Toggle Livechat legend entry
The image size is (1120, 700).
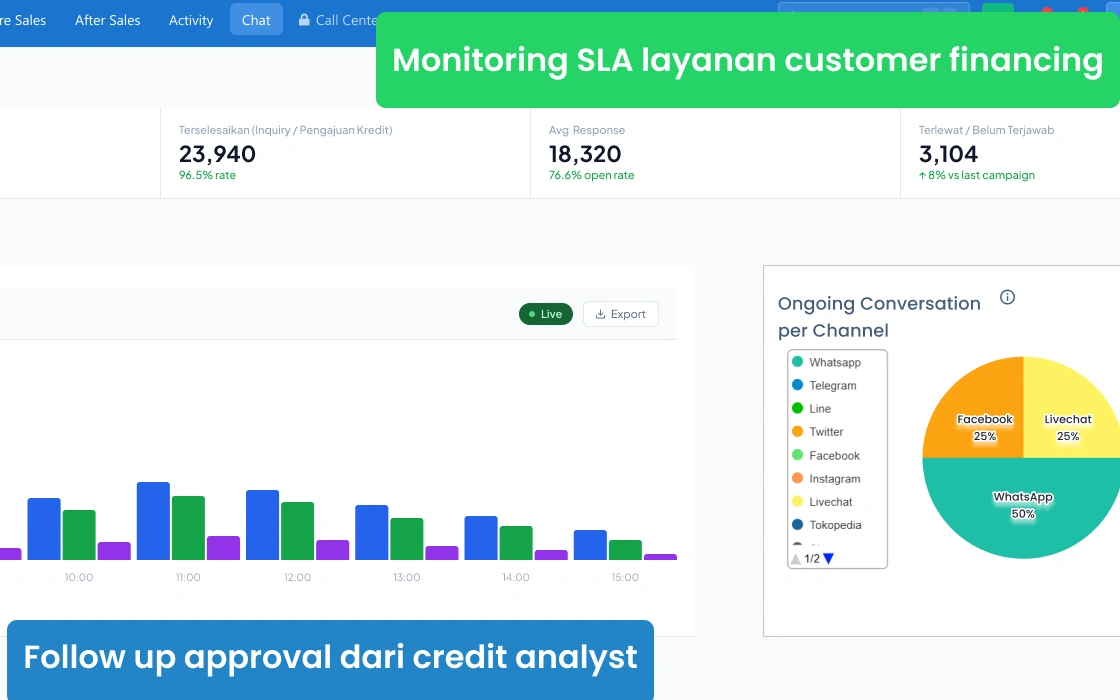822,502
